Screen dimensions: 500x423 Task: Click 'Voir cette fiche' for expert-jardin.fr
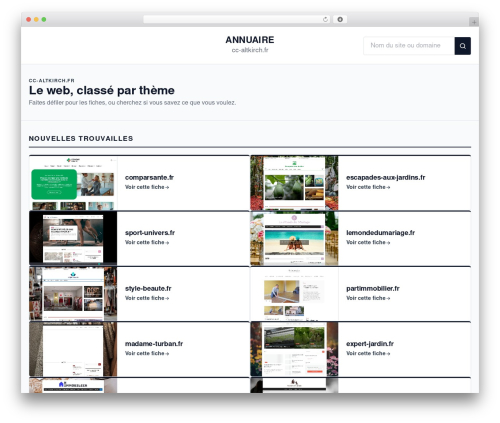coord(368,353)
